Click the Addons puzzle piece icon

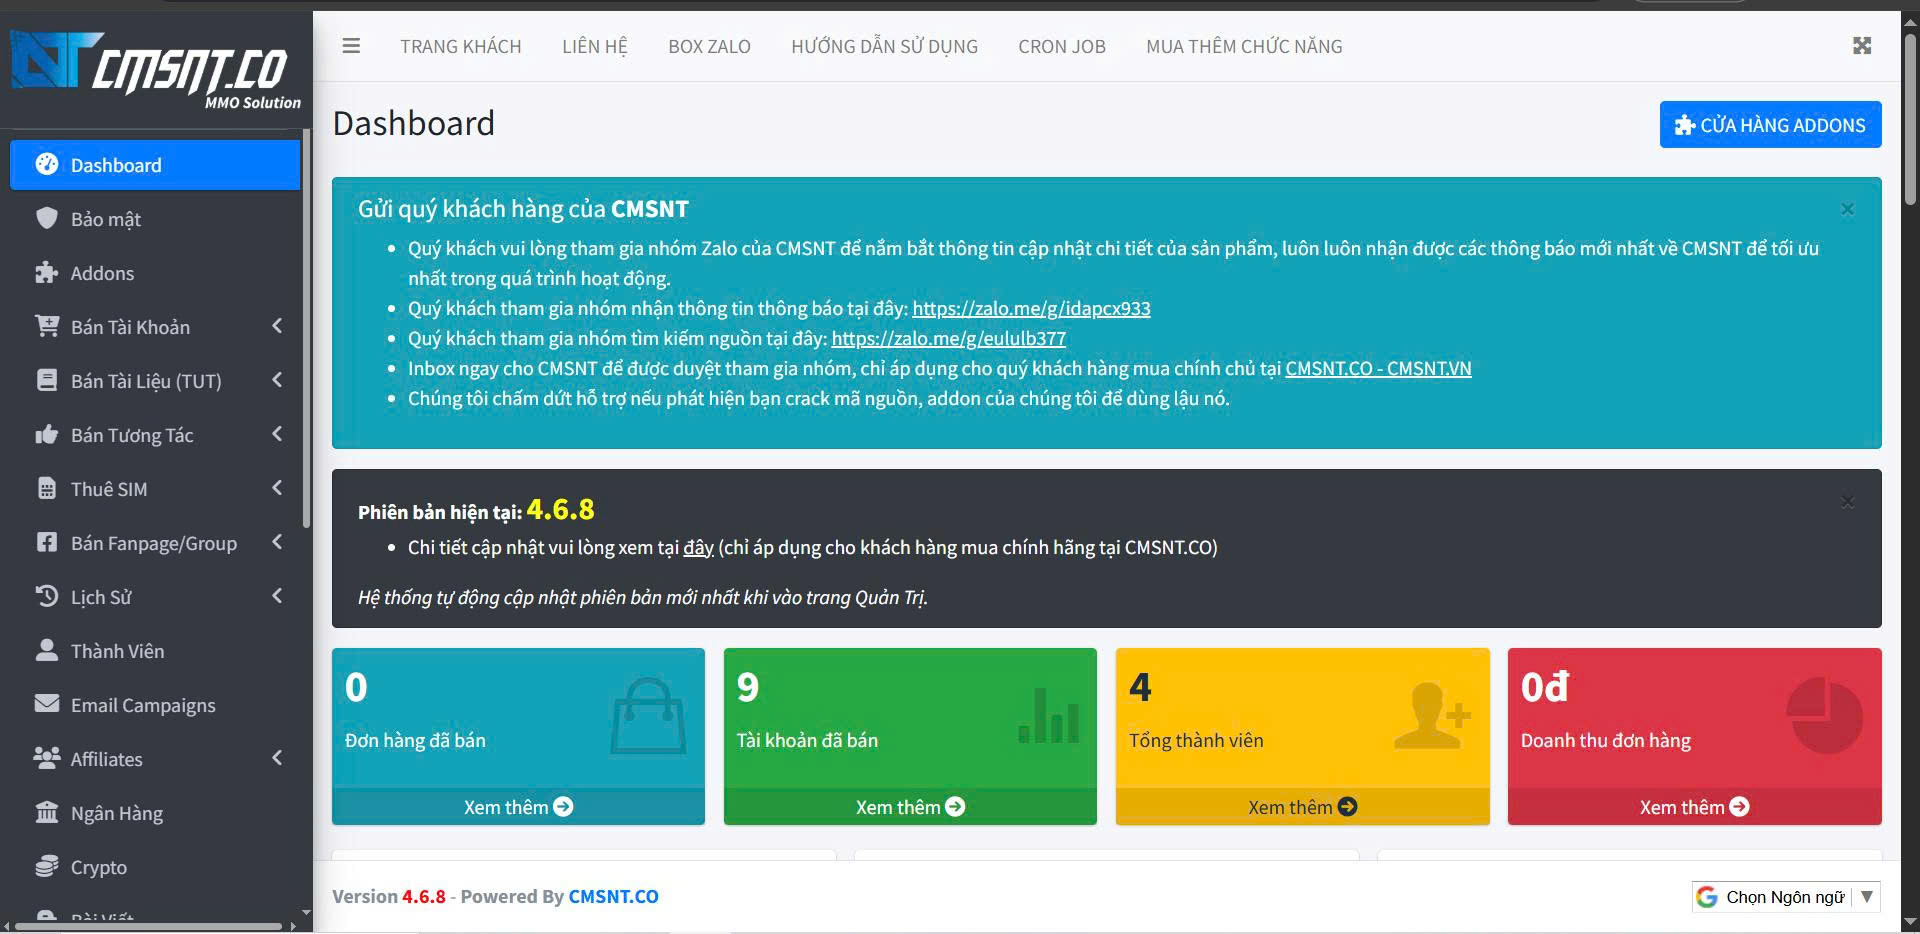pyautogui.click(x=47, y=272)
